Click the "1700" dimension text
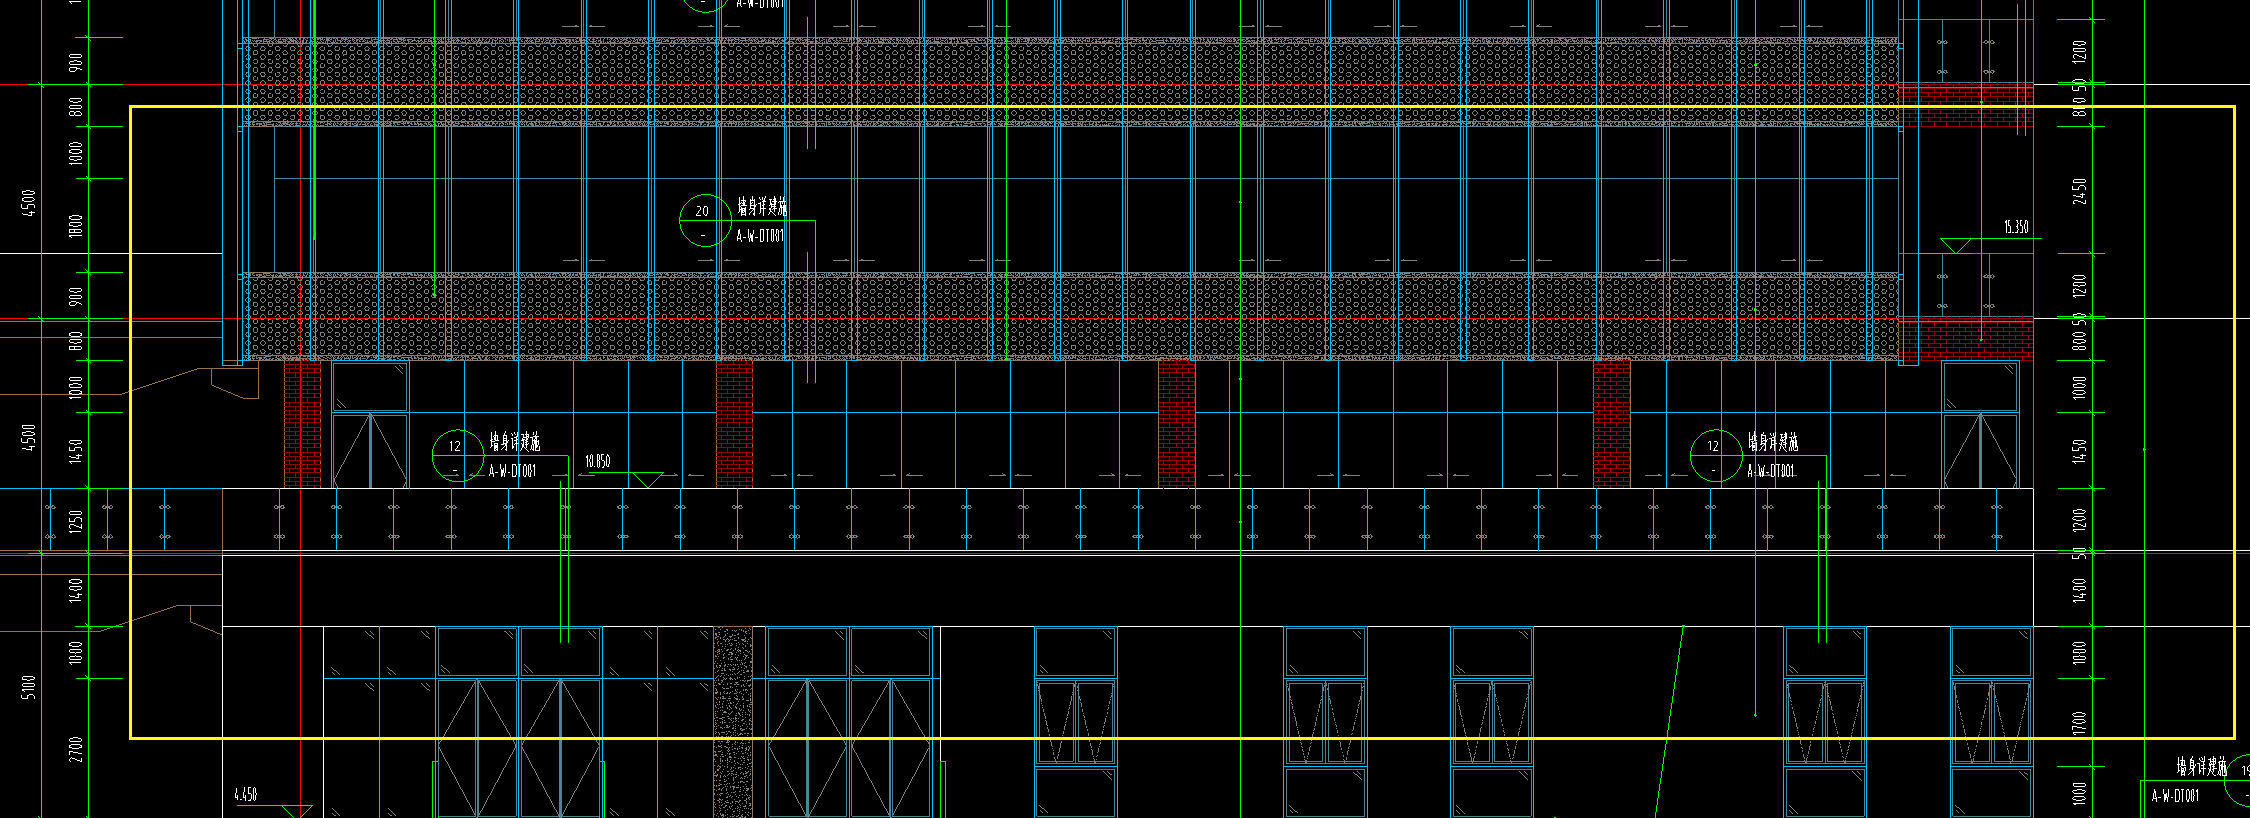 pyautogui.click(x=2080, y=723)
